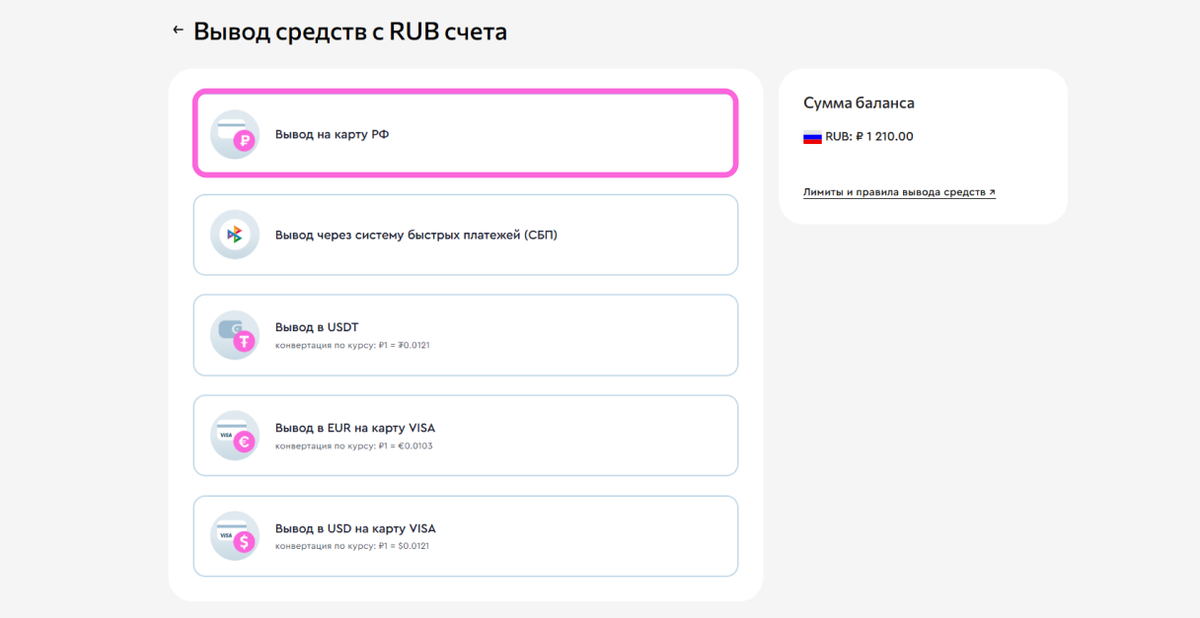The width and height of the screenshot is (1200, 618).
Task: Choose 'Вывод через систему быстрых платежей (СБП)'
Action: pyautogui.click(x=466, y=235)
